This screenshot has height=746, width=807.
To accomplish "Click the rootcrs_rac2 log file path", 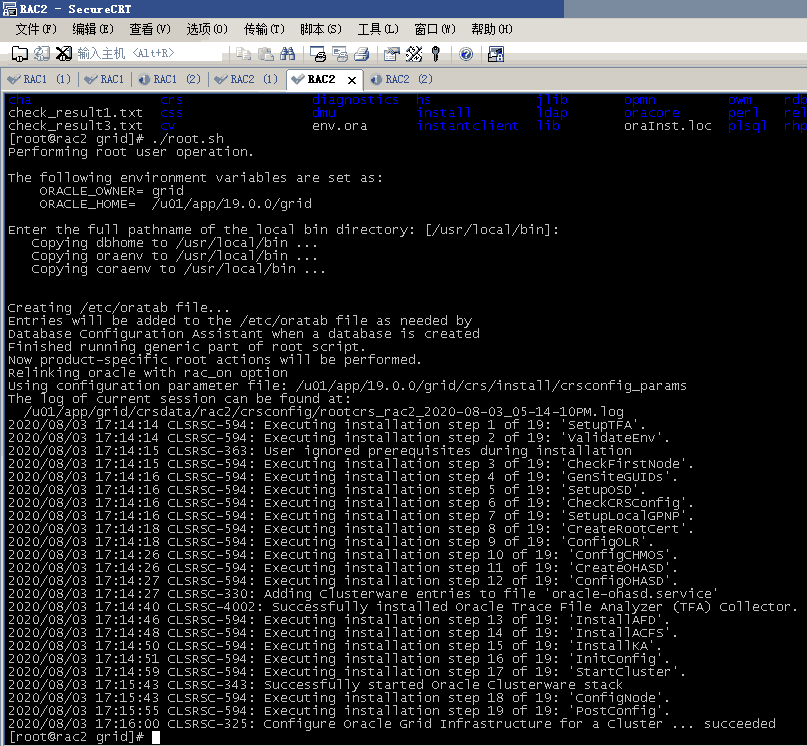I will click(324, 412).
